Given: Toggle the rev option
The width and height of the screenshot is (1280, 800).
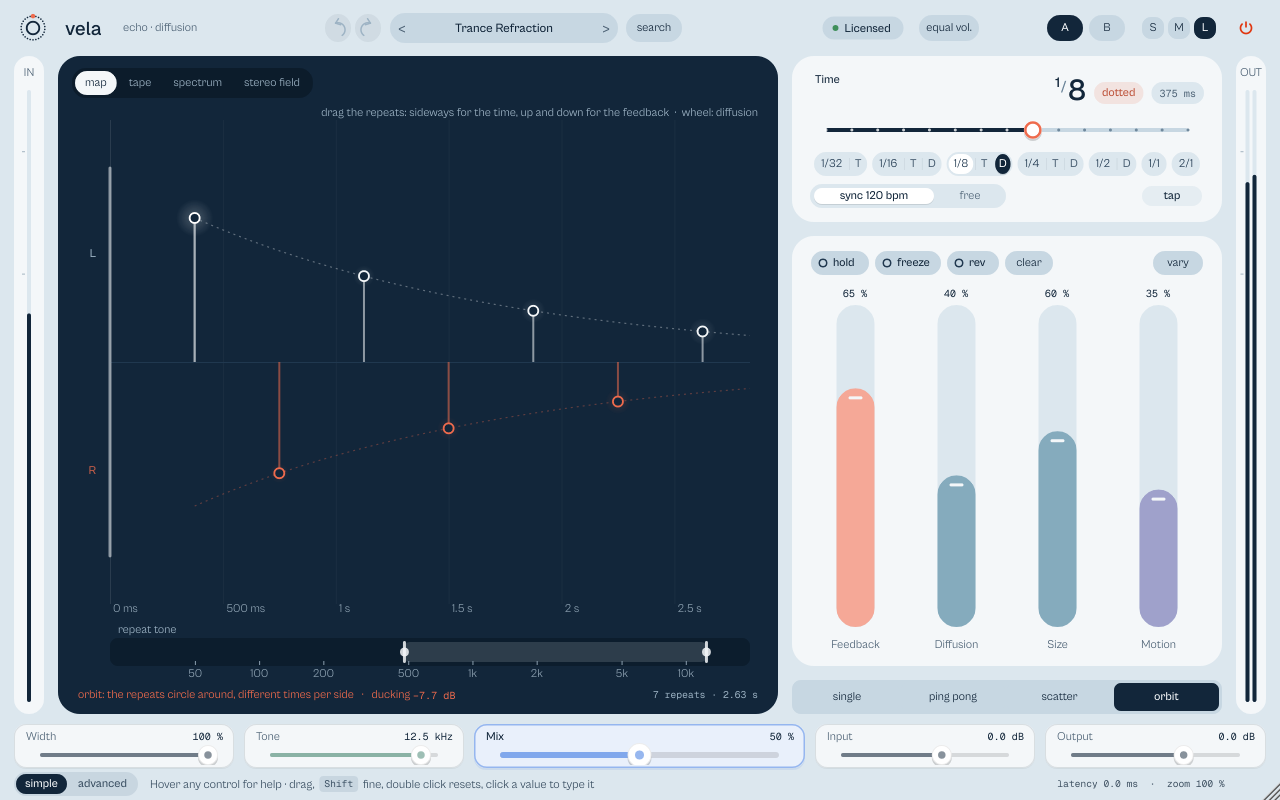Looking at the screenshot, I should (x=973, y=263).
